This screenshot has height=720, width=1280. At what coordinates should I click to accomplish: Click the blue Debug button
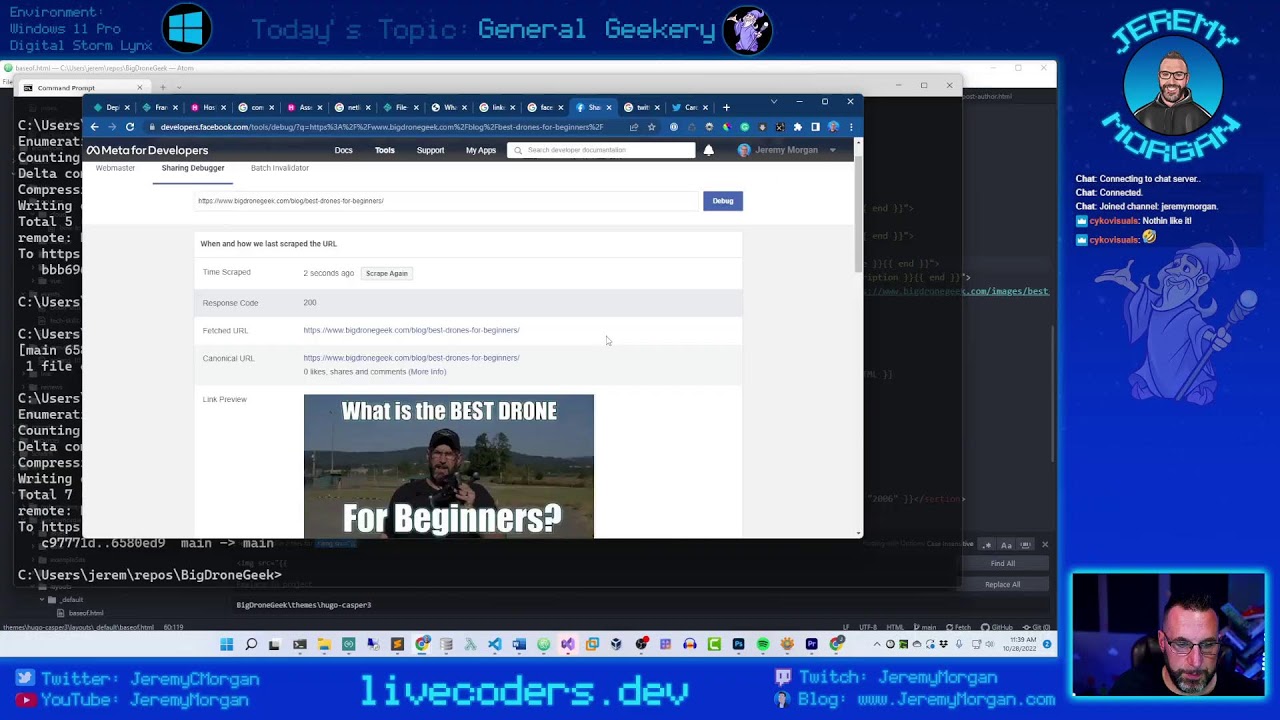[x=723, y=201]
